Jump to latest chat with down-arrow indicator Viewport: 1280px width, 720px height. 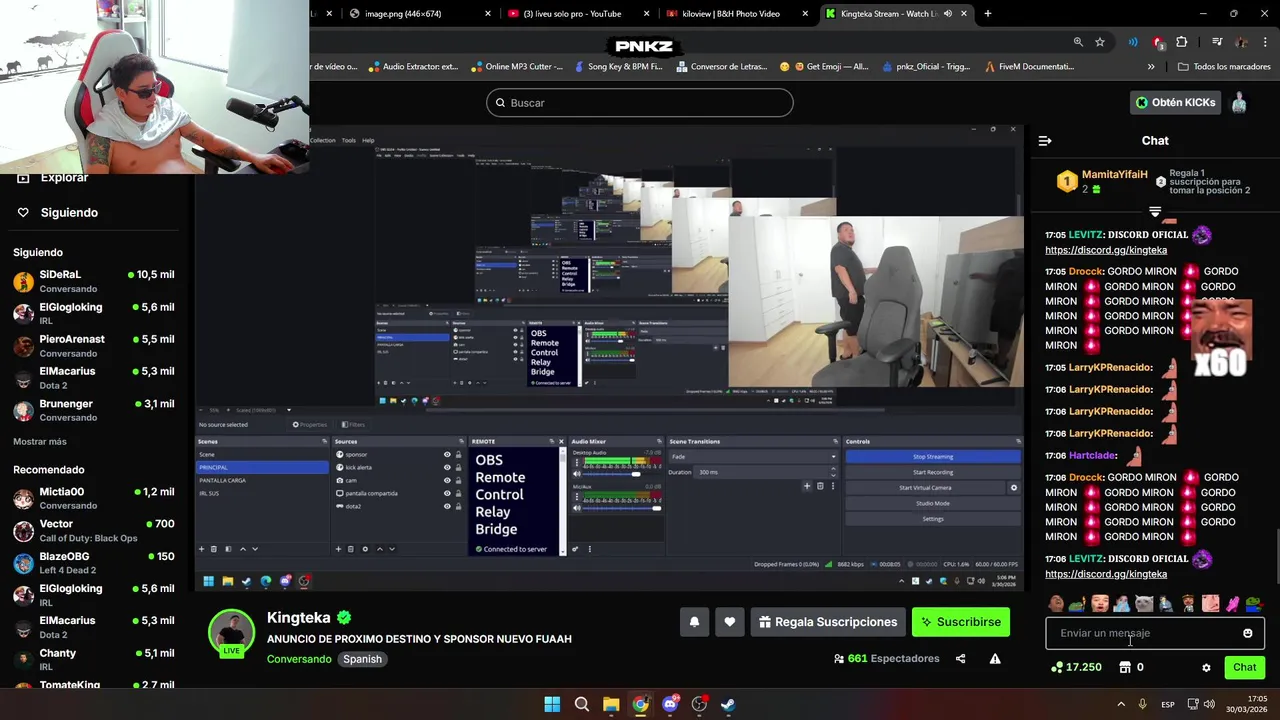coord(1155,212)
